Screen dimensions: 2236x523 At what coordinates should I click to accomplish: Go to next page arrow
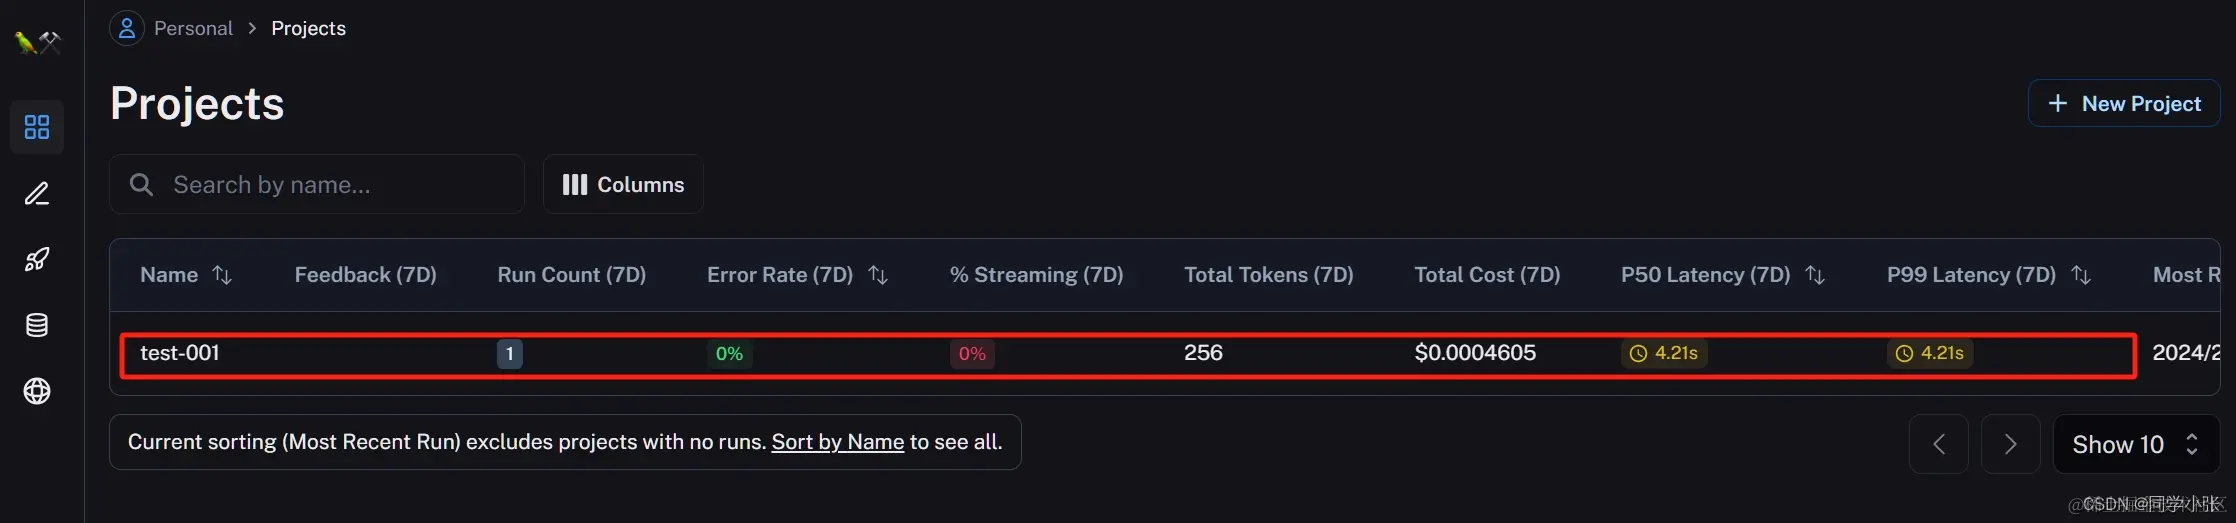2010,444
